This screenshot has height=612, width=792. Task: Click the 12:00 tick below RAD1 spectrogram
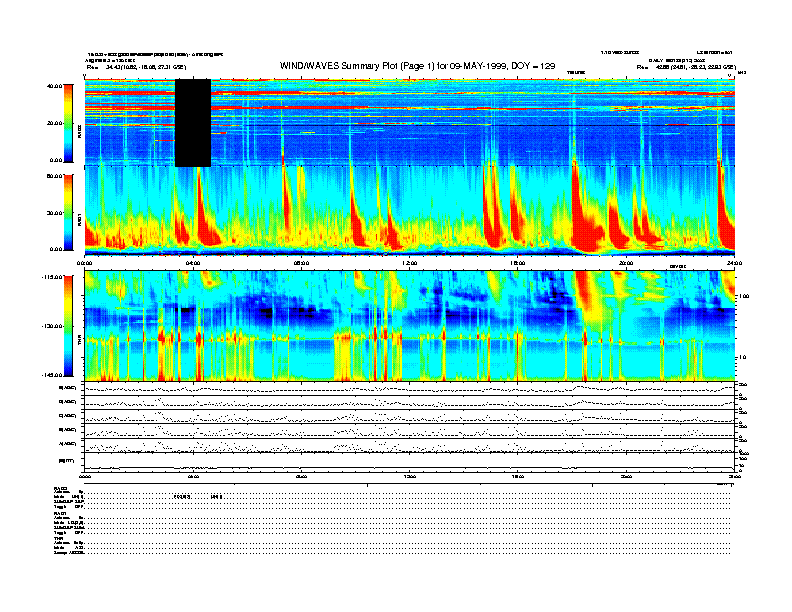click(410, 263)
